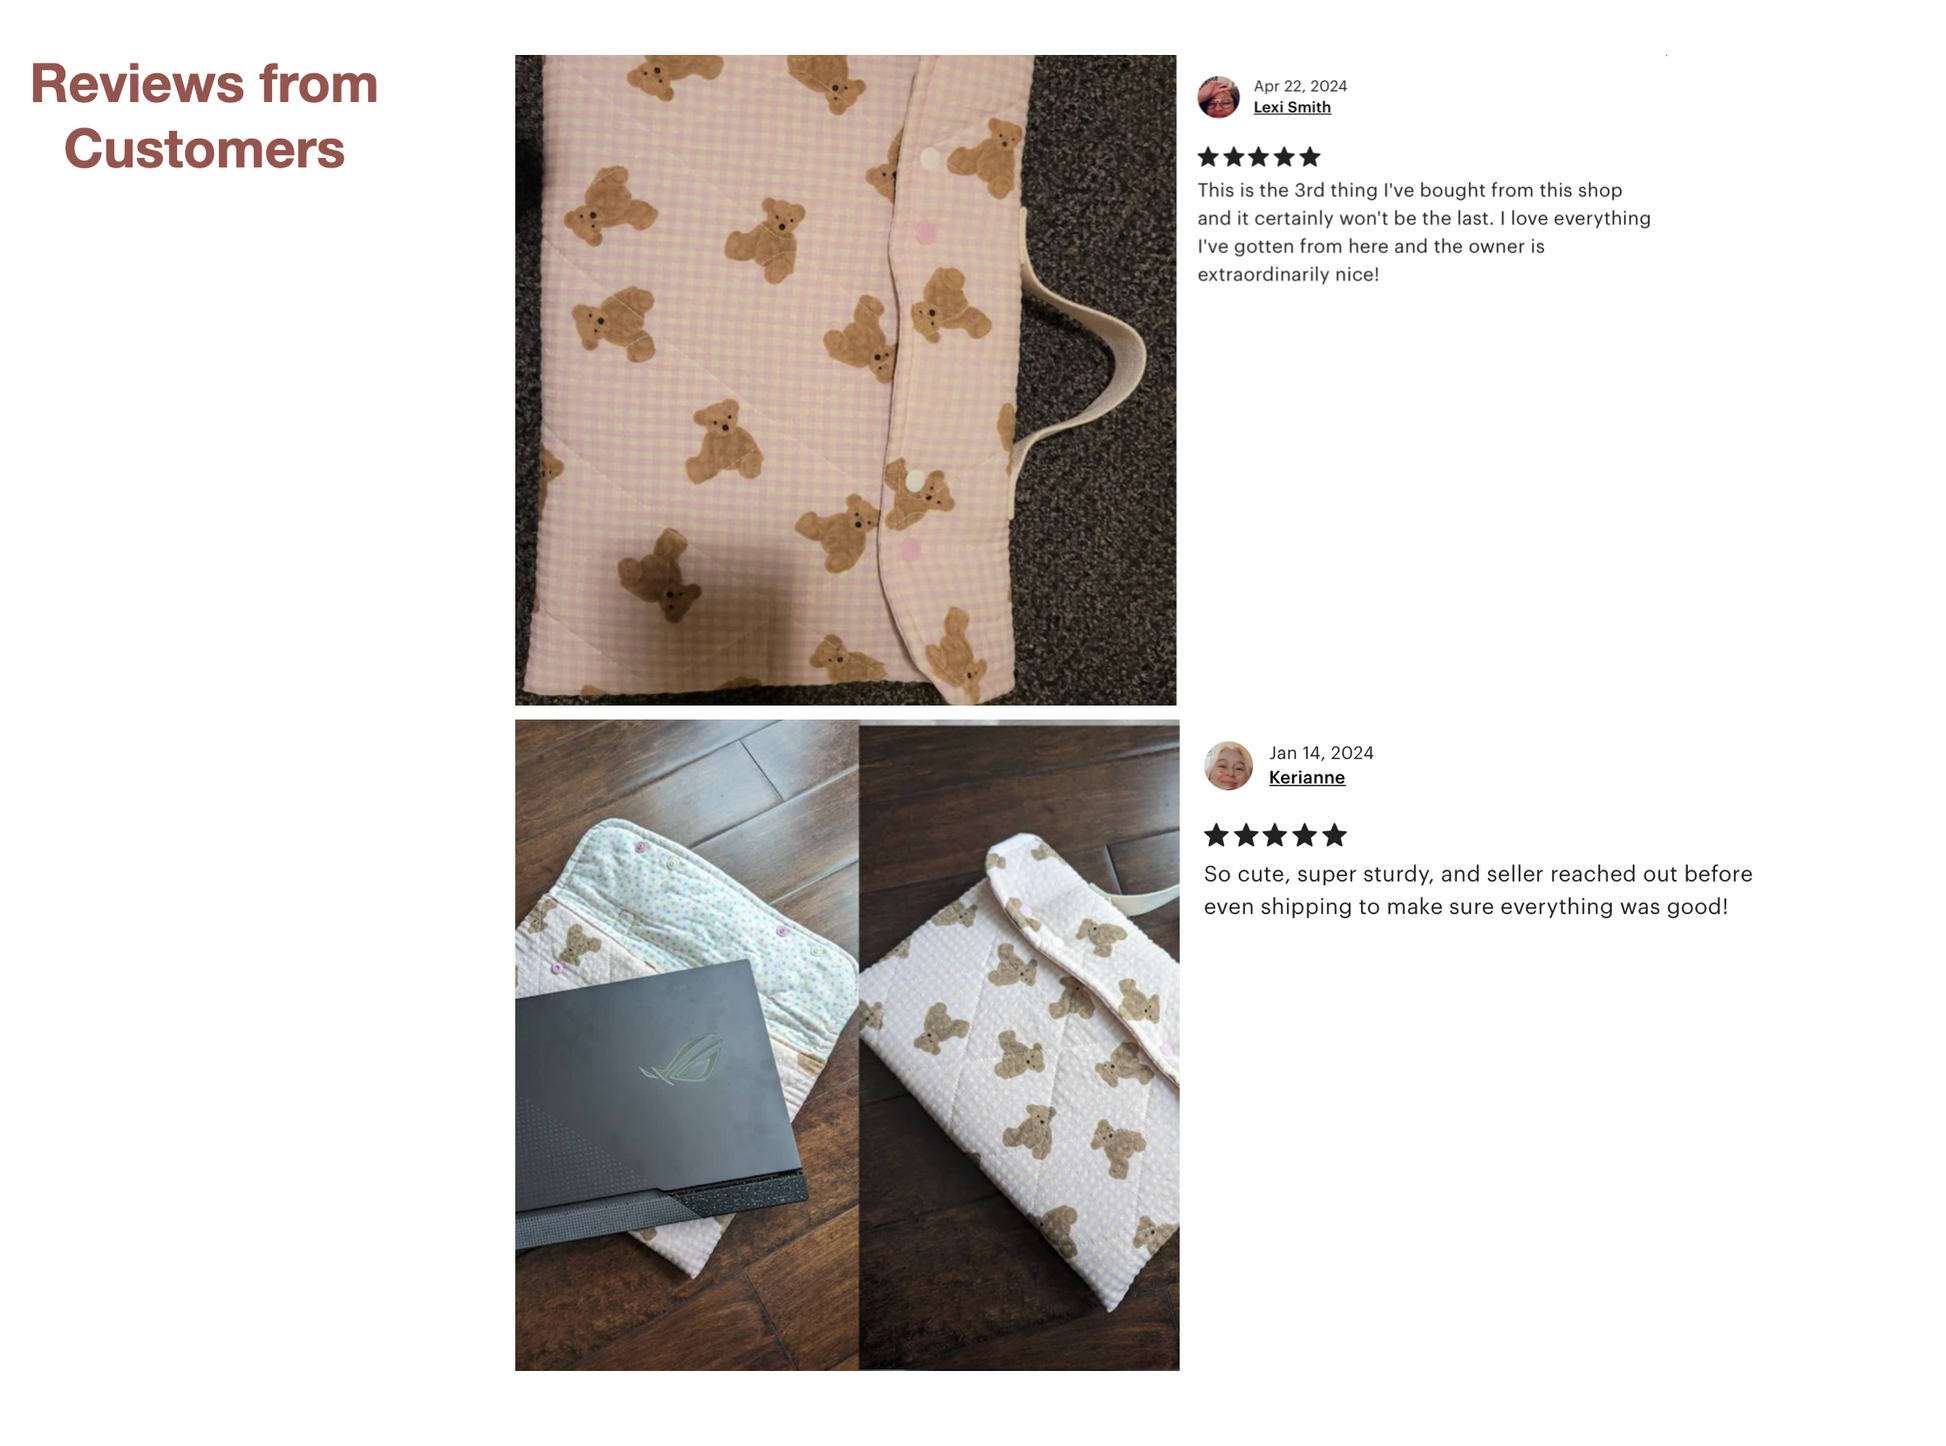This screenshot has height=1446, width=1946.
Task: Click the five-star rating on Kerianne's review
Action: pos(1275,835)
